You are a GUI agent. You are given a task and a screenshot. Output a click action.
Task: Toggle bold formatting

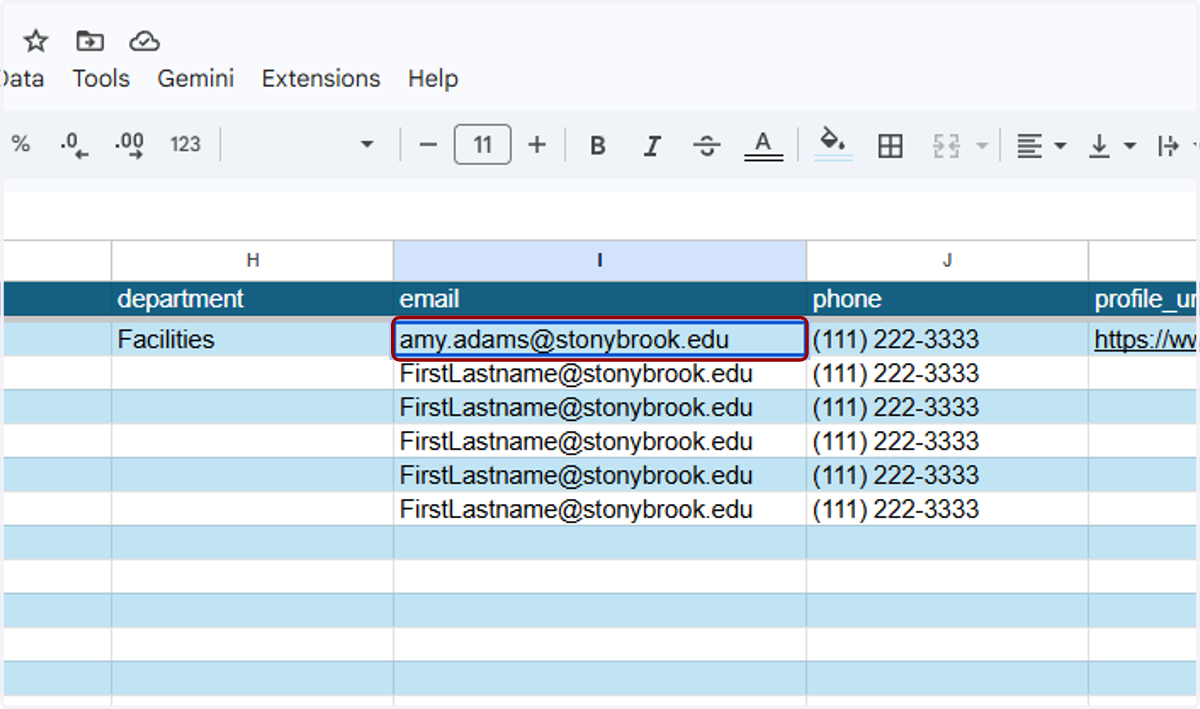598,146
